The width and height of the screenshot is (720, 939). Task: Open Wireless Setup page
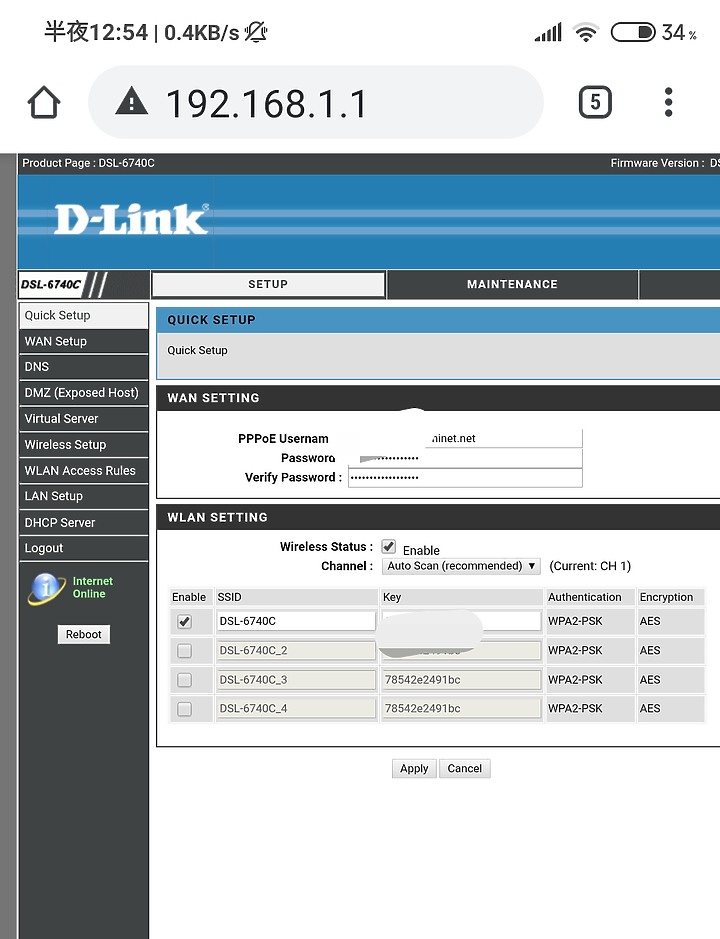[83, 445]
